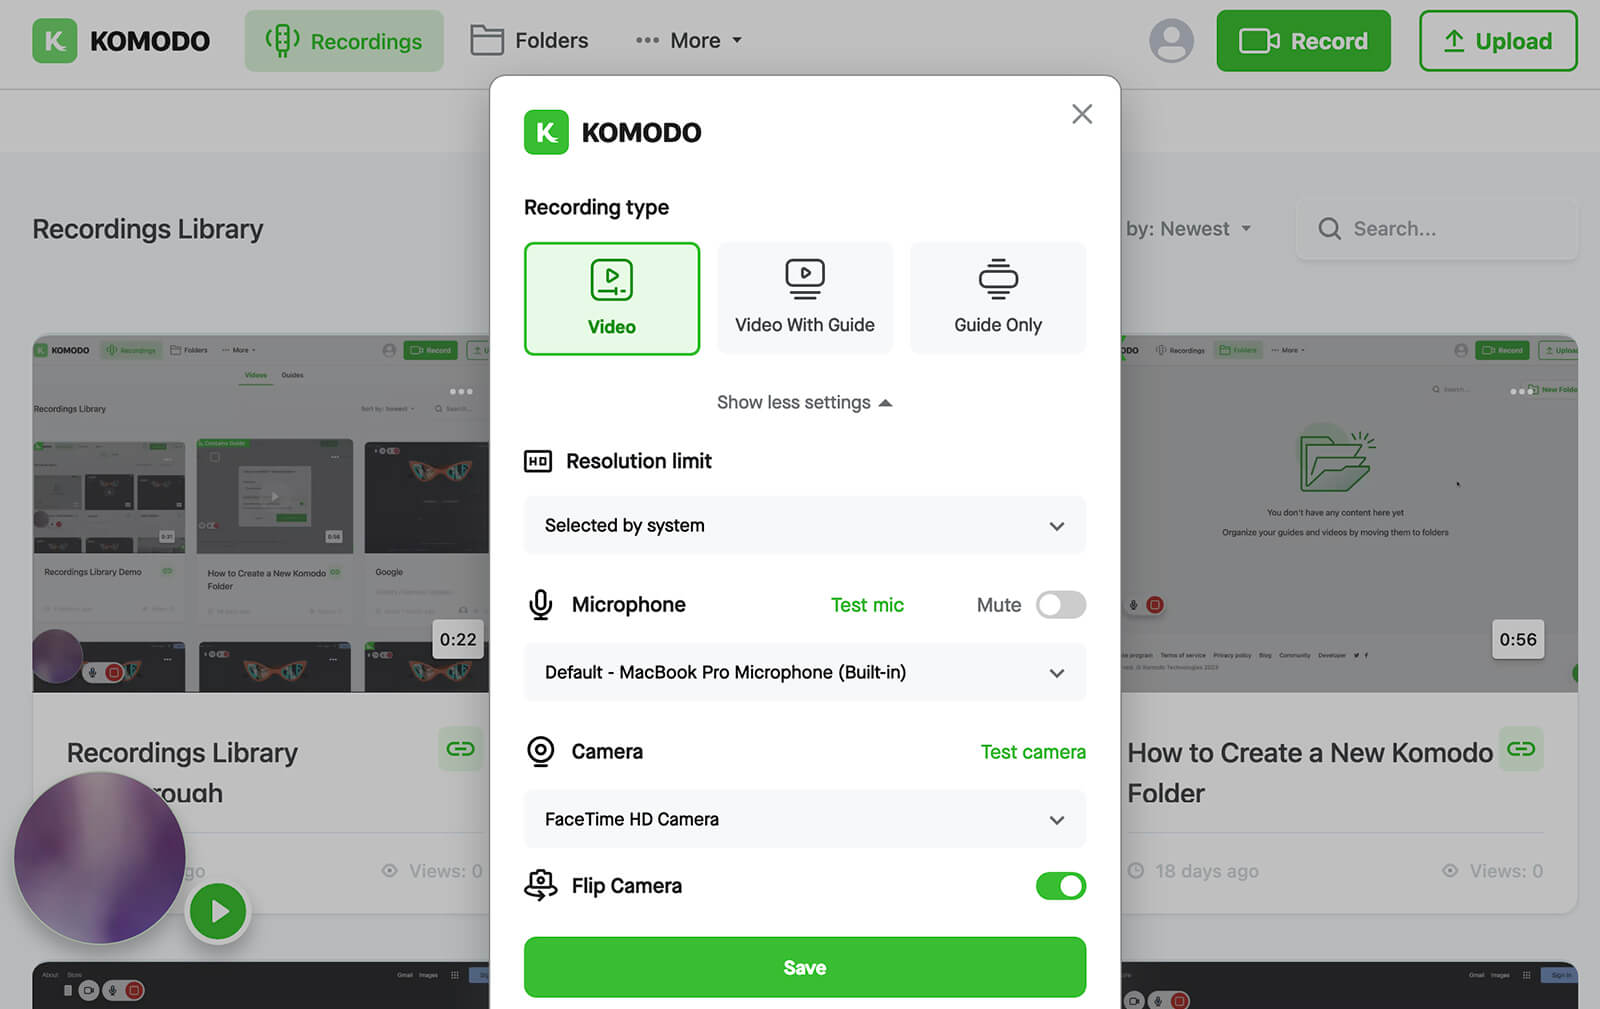Expand the More menu
This screenshot has height=1009, width=1600.
click(689, 41)
